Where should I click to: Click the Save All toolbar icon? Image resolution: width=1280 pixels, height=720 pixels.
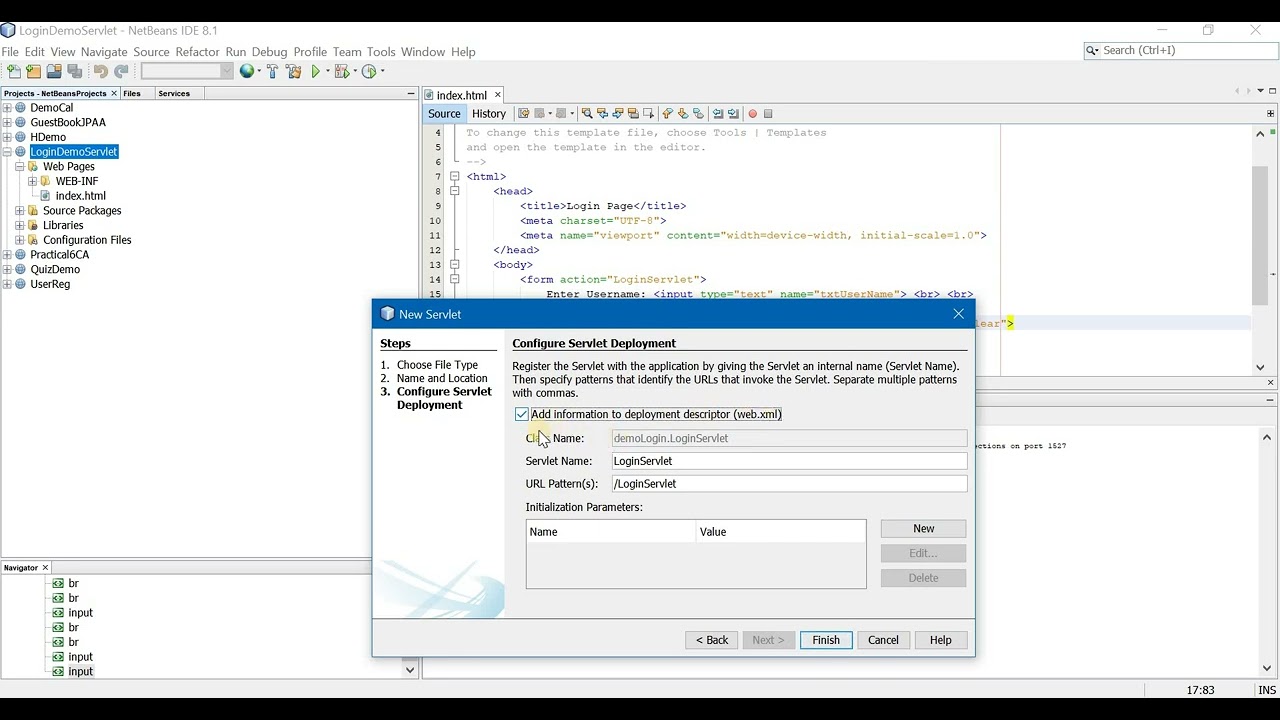click(75, 71)
